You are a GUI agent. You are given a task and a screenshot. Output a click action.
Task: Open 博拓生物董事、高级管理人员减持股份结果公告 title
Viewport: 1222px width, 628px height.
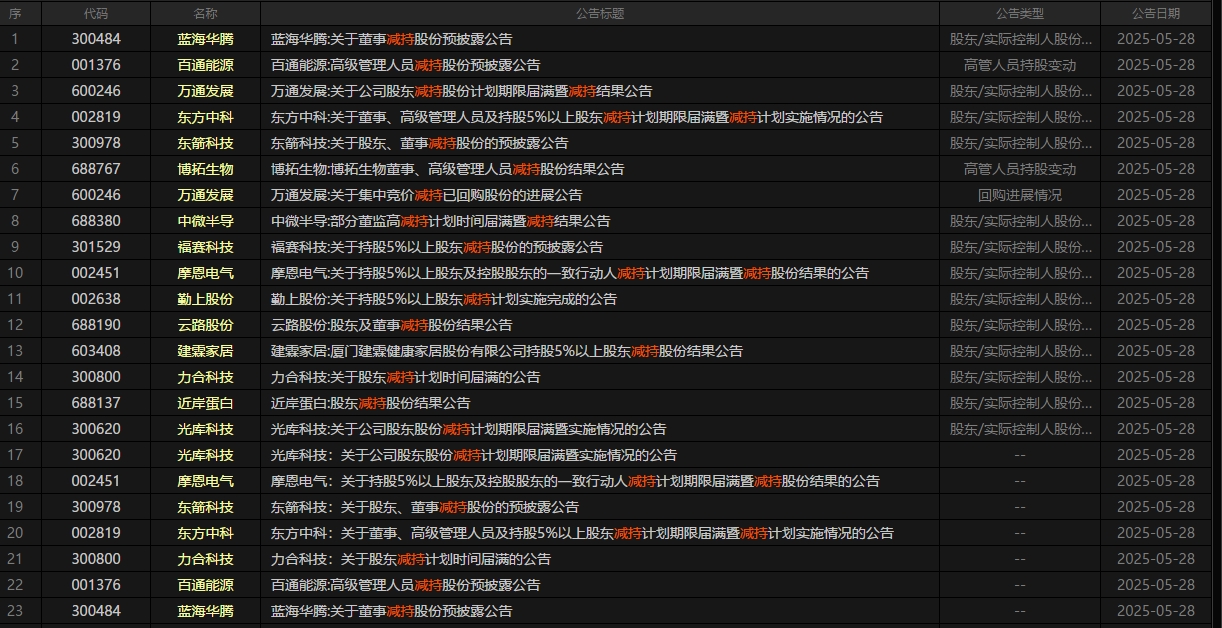[447, 169]
